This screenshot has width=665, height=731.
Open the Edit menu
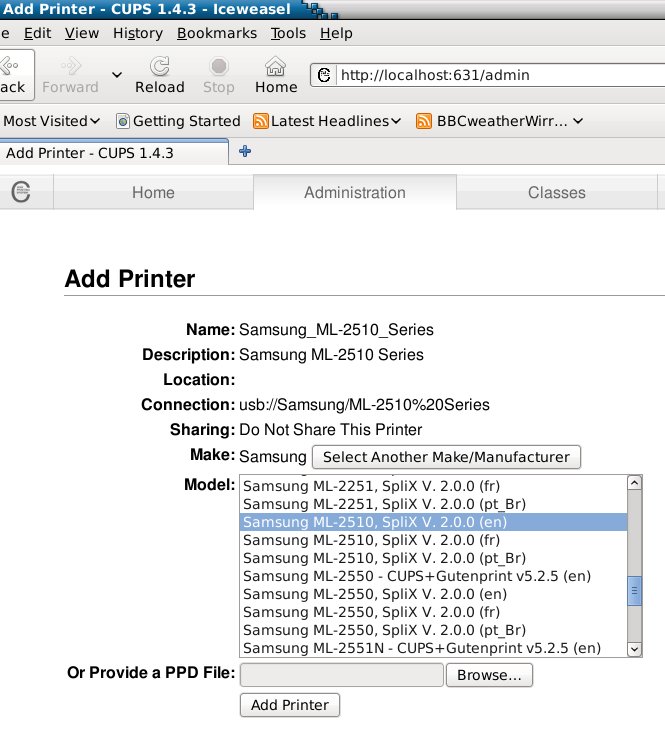point(37,33)
